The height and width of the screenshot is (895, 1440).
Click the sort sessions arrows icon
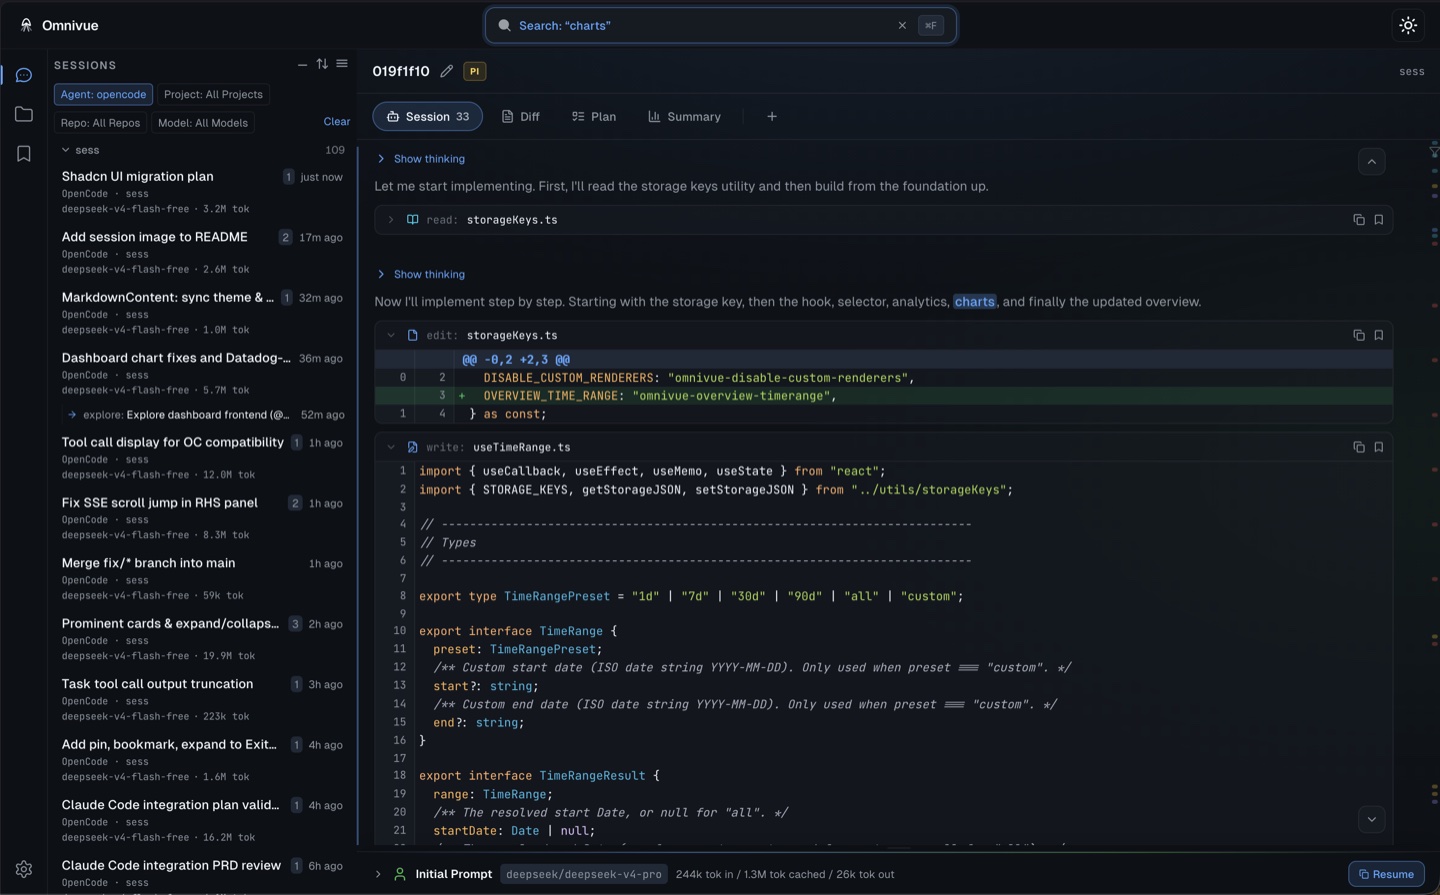pos(322,64)
